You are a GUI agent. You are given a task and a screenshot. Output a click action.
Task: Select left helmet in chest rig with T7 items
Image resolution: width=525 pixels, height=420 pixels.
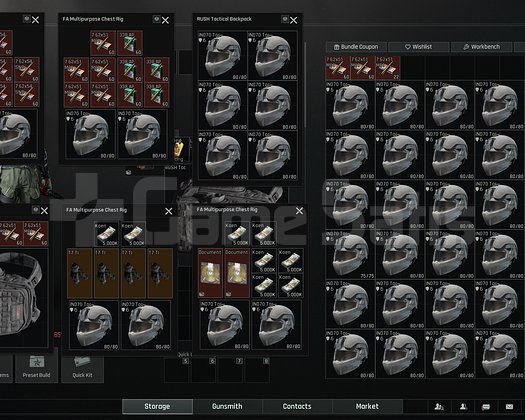pyautogui.click(x=94, y=325)
